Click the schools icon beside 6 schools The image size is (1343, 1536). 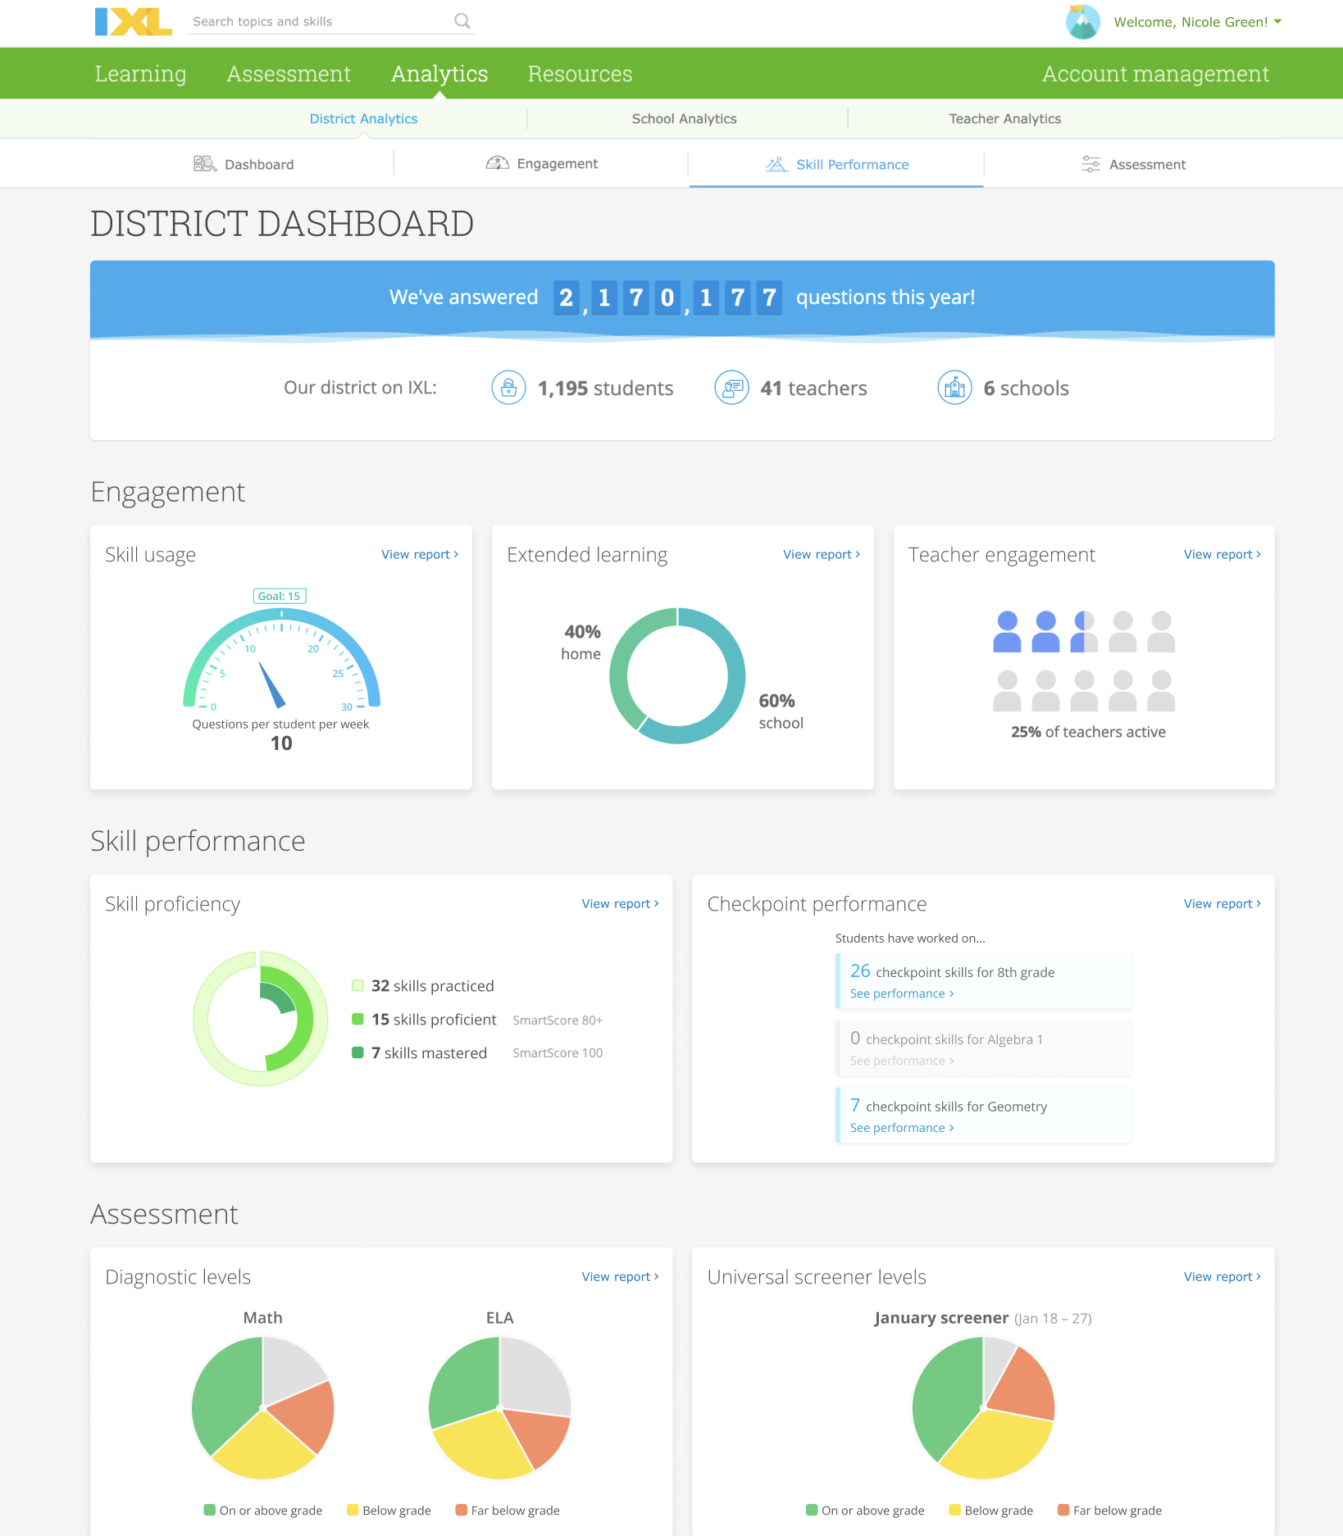[955, 387]
